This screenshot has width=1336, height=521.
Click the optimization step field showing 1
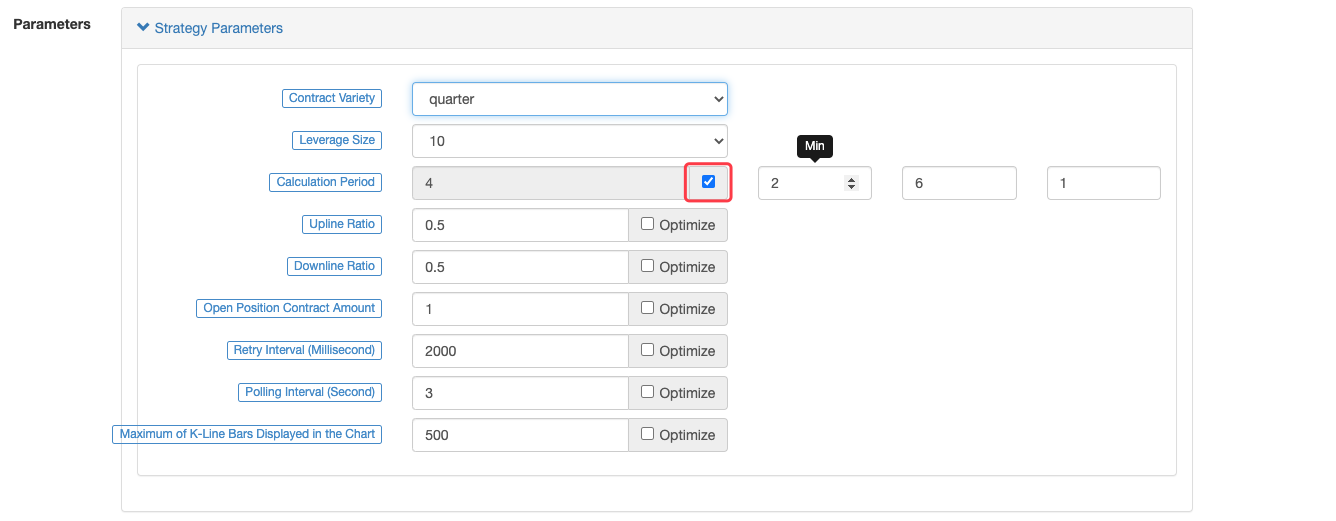pos(1103,184)
